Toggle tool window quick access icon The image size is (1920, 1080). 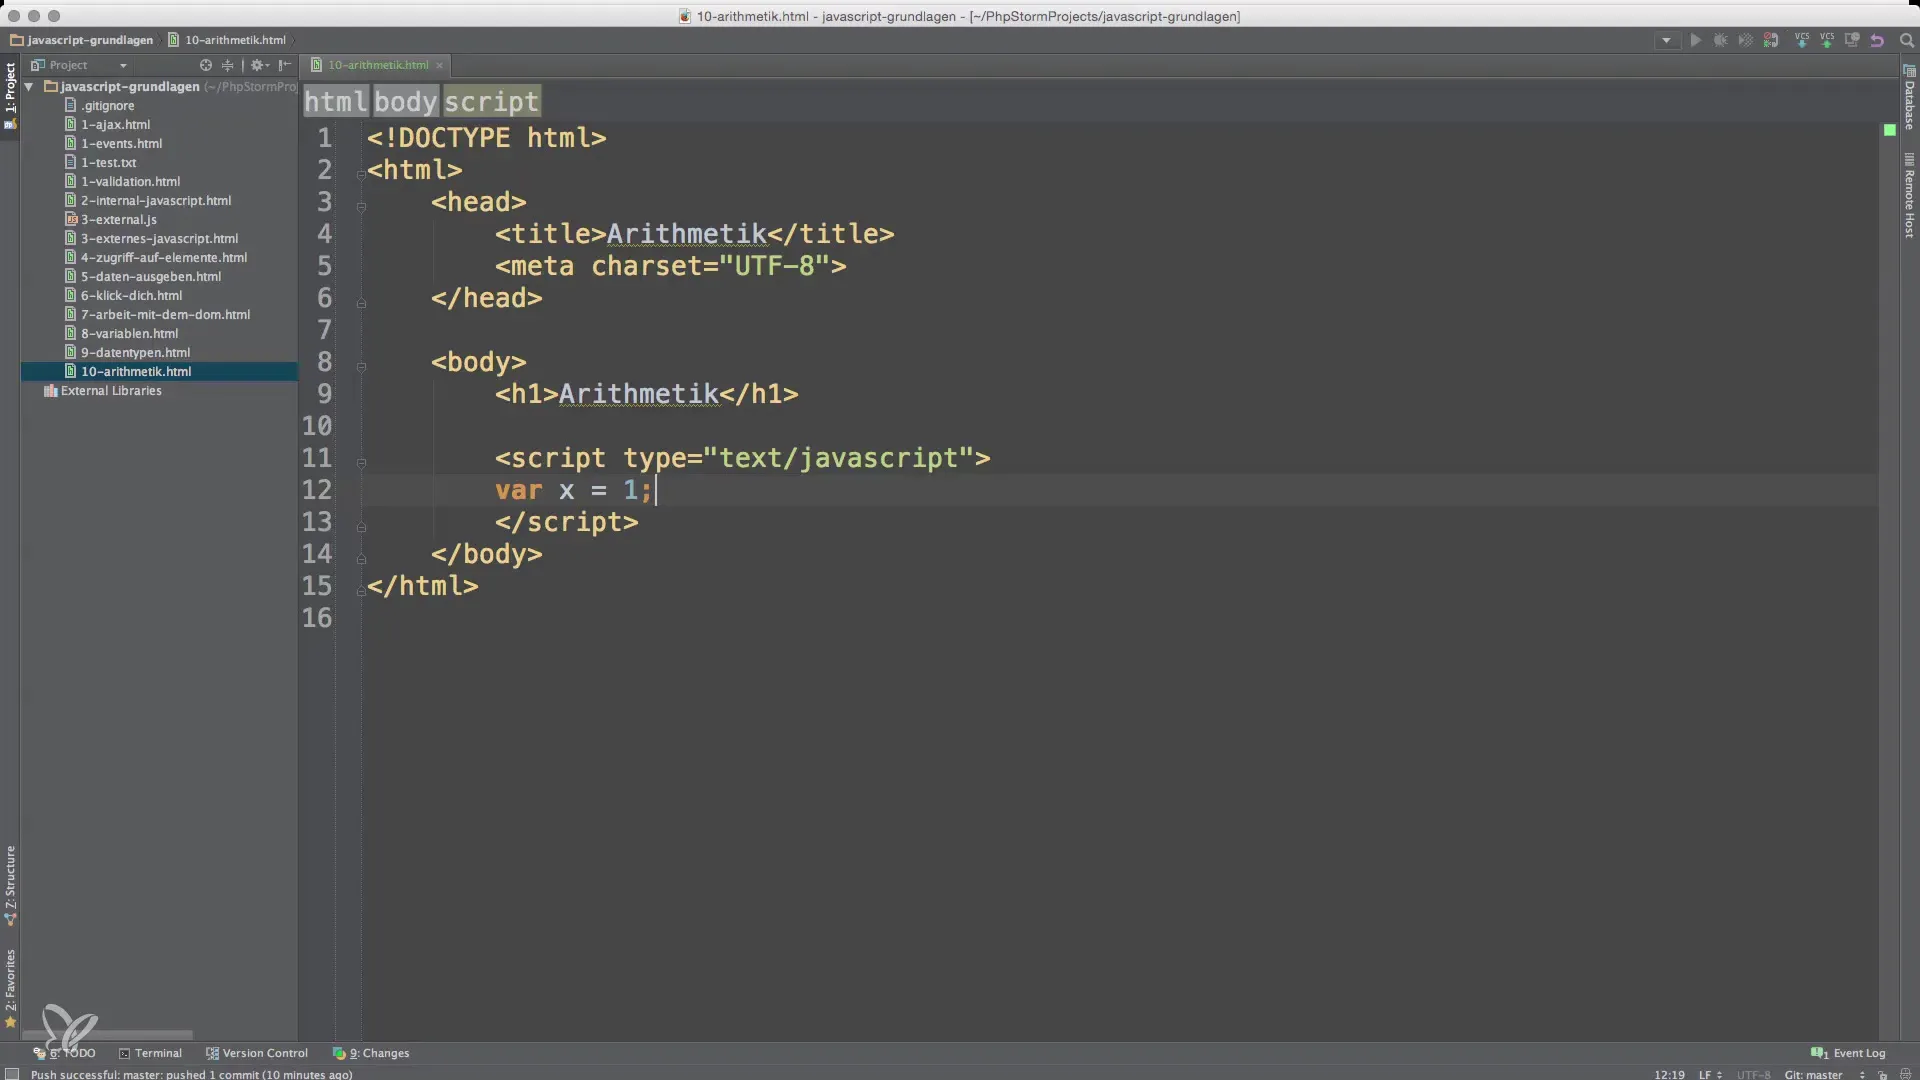tap(12, 1074)
